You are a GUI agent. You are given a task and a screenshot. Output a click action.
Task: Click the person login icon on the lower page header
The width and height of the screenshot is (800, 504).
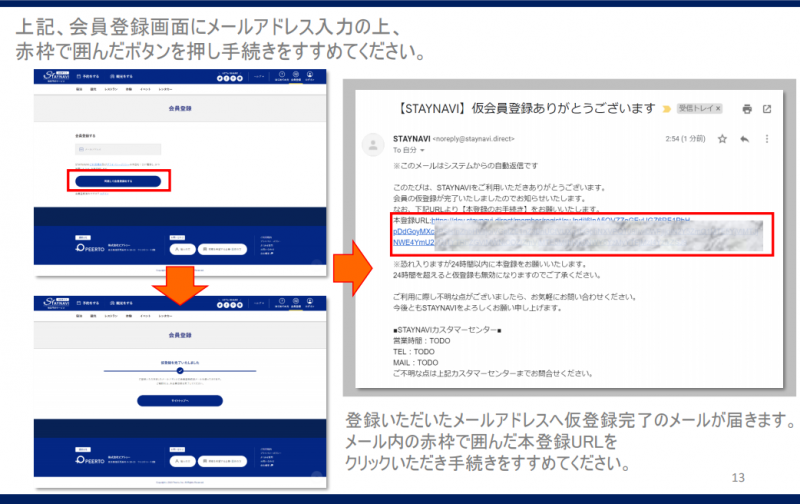tap(310, 303)
